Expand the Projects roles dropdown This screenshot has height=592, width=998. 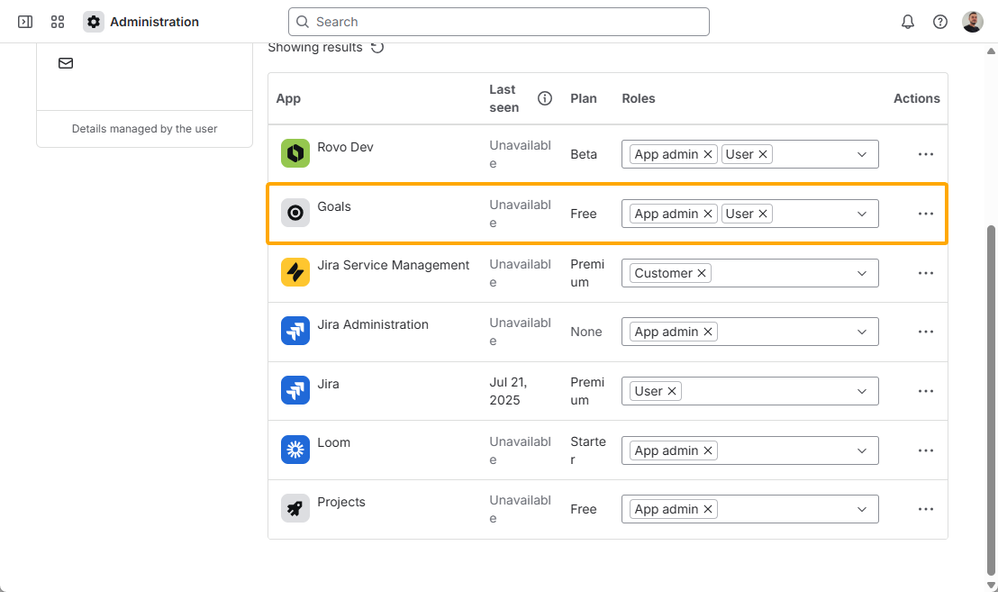point(862,509)
